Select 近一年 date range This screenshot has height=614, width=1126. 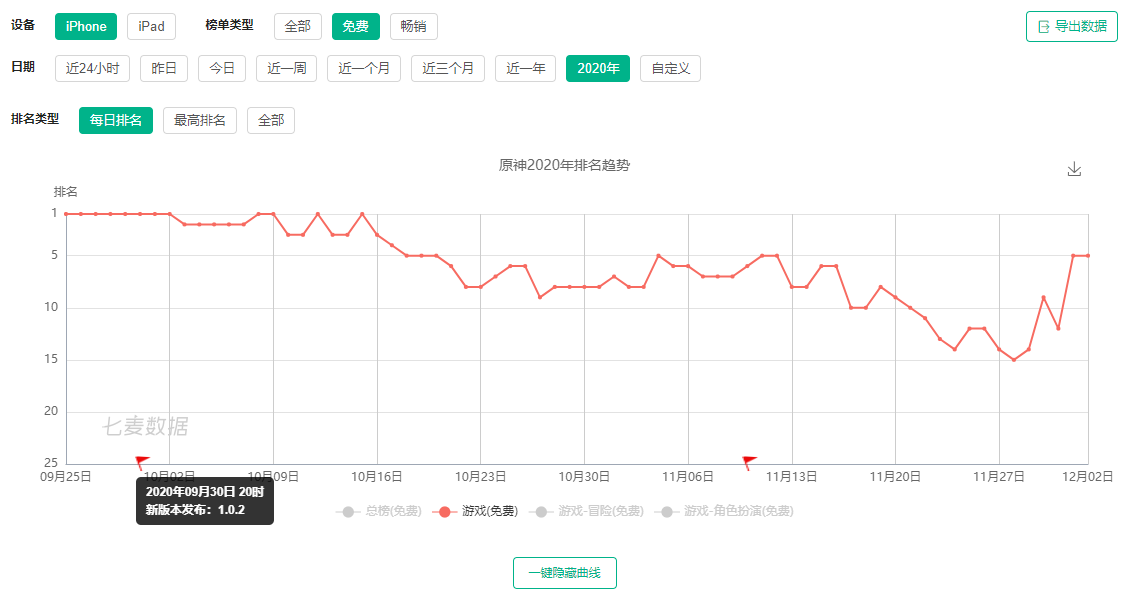click(x=526, y=68)
